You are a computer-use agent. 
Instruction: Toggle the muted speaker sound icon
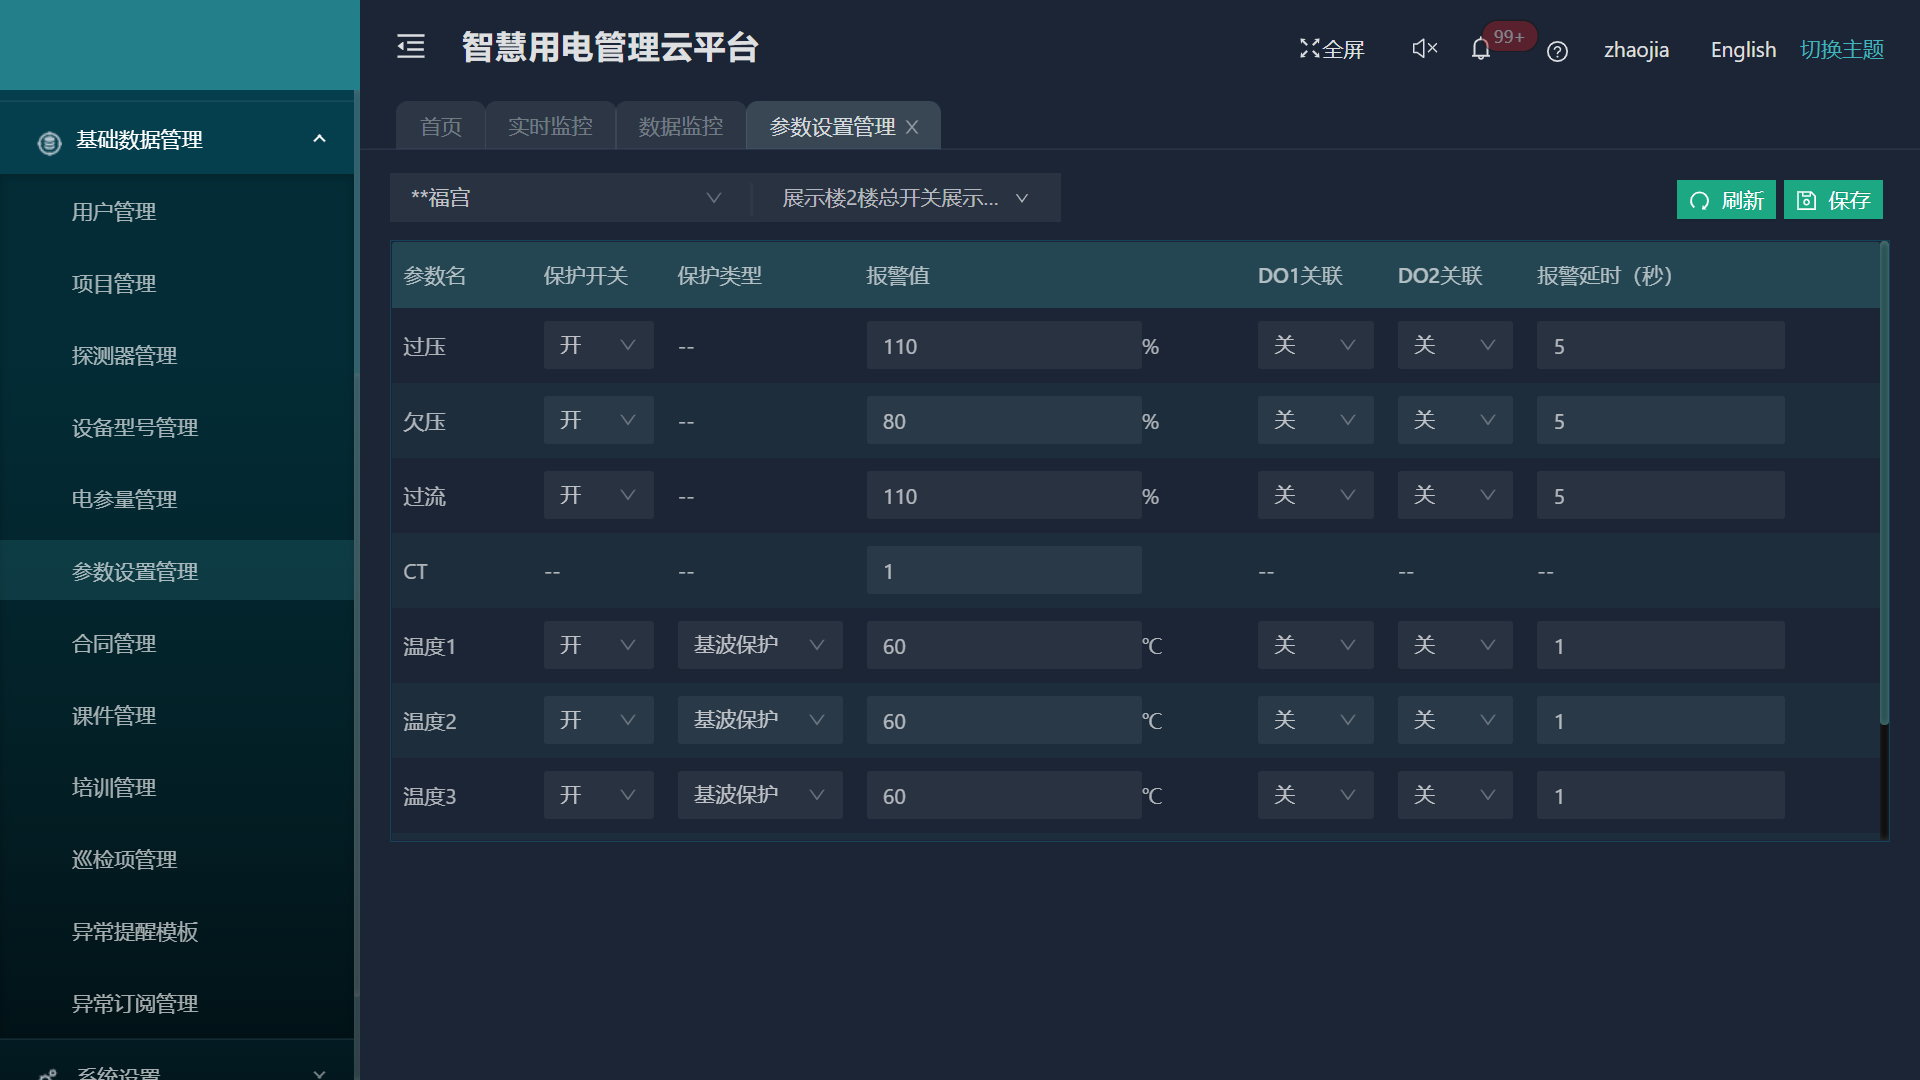[x=1424, y=48]
